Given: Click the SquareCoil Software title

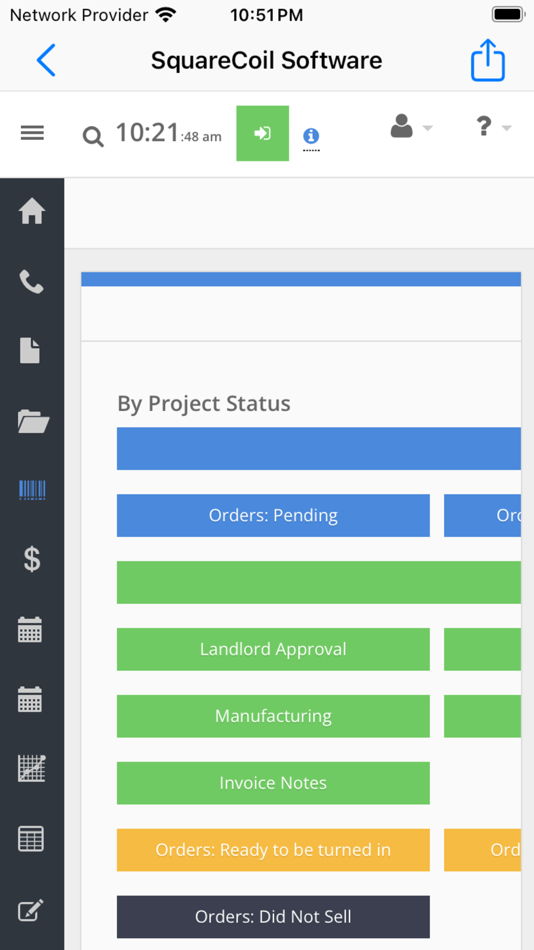Looking at the screenshot, I should click(x=267, y=60).
